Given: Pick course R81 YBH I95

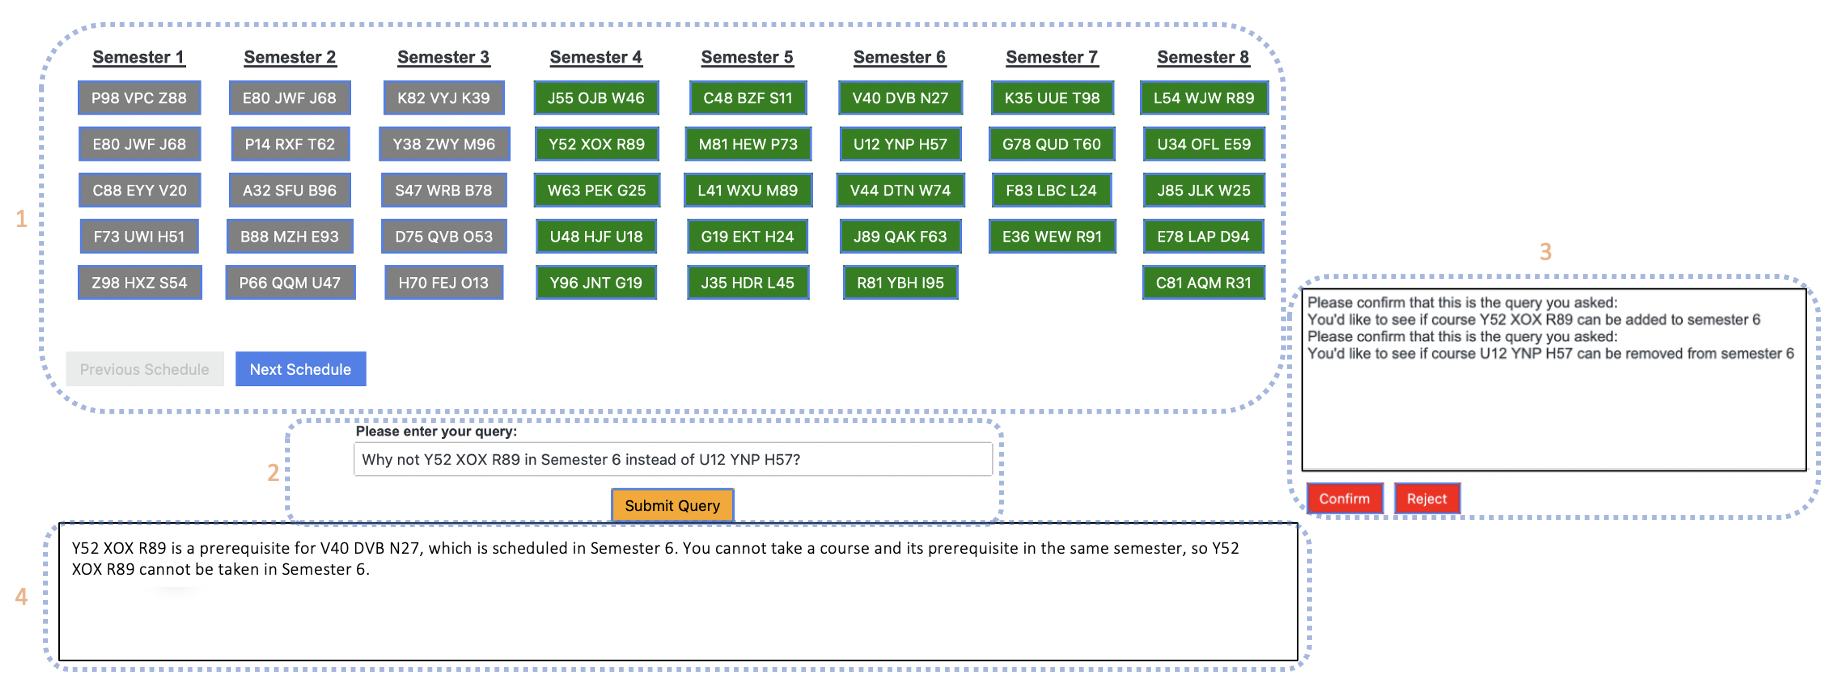Looking at the screenshot, I should [900, 282].
